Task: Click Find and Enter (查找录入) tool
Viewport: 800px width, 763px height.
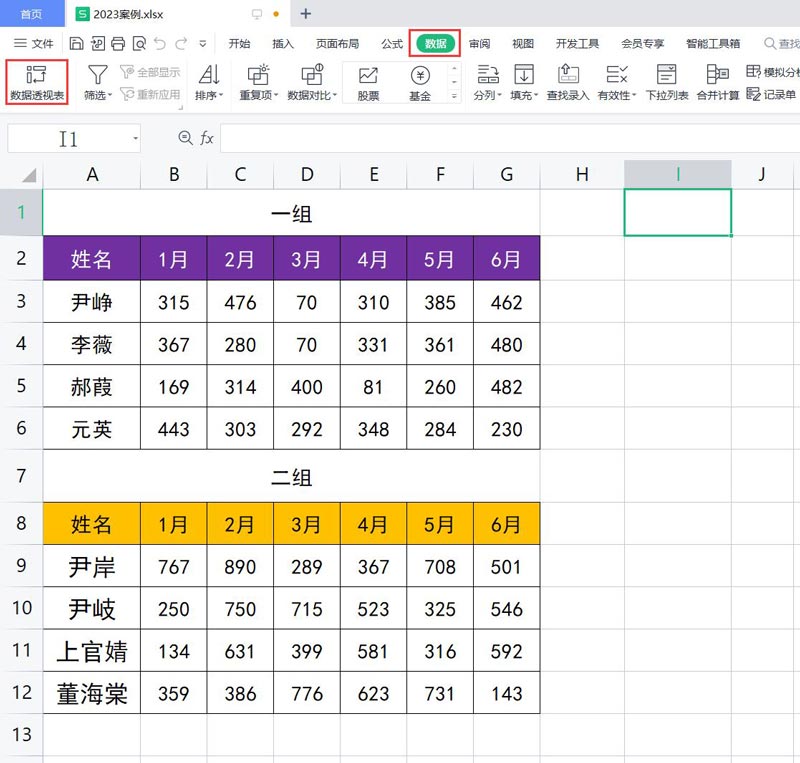Action: tap(568, 82)
